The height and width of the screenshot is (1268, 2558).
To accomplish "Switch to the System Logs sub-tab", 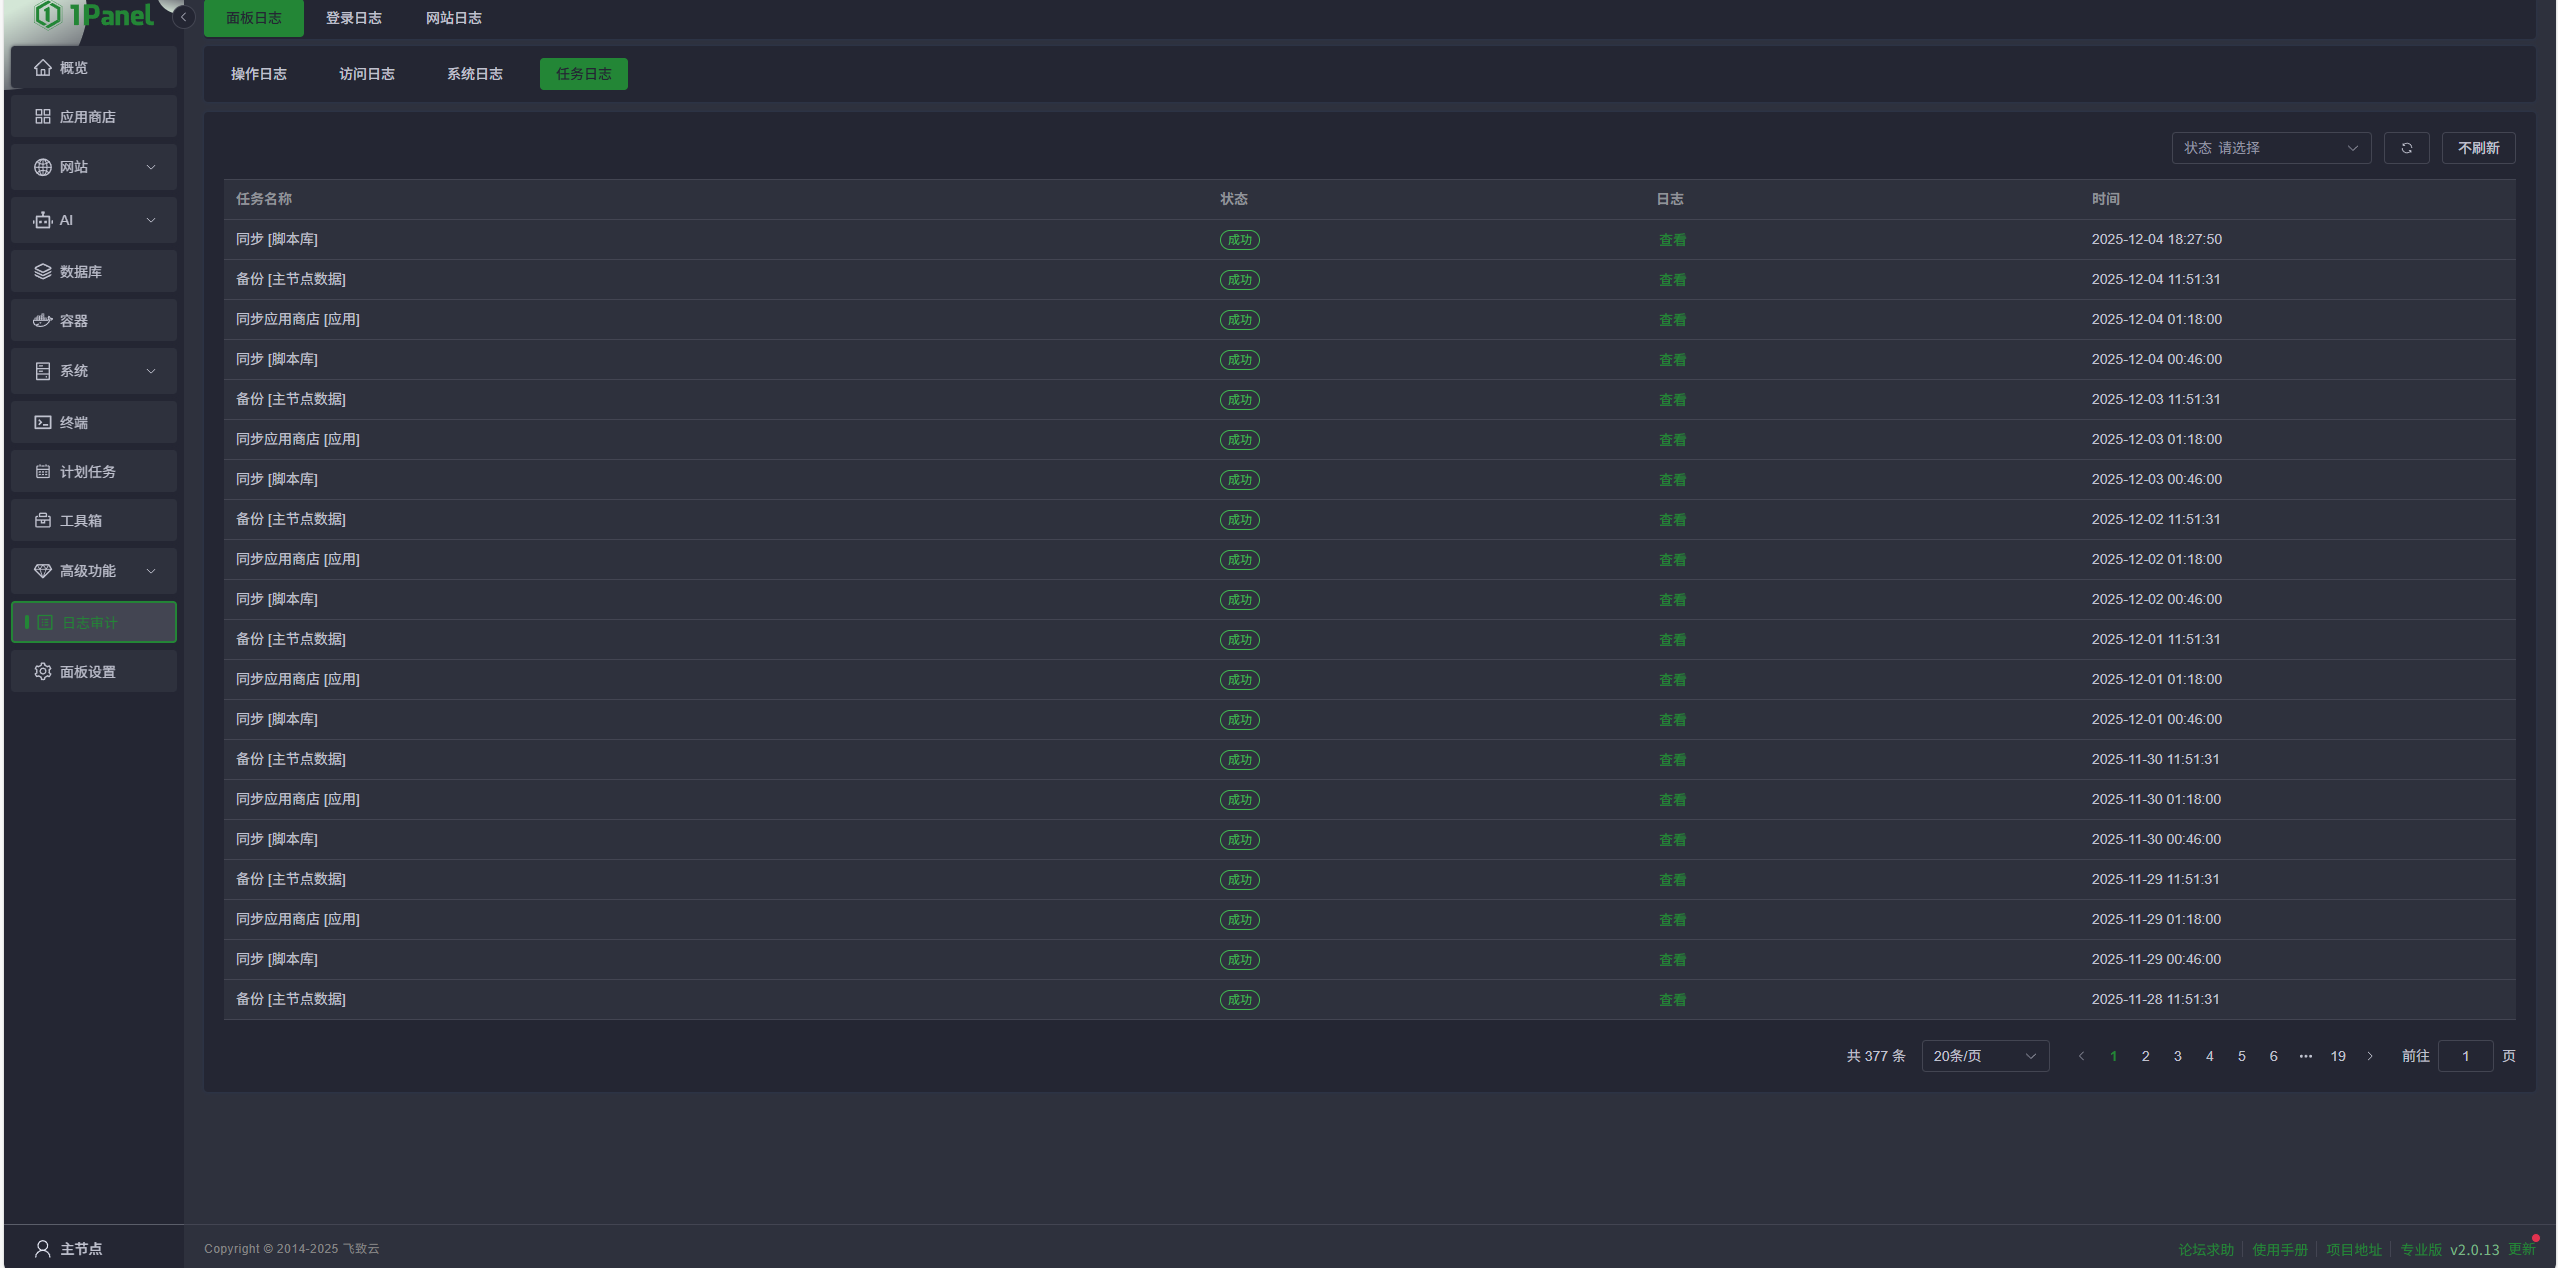I will [x=474, y=74].
